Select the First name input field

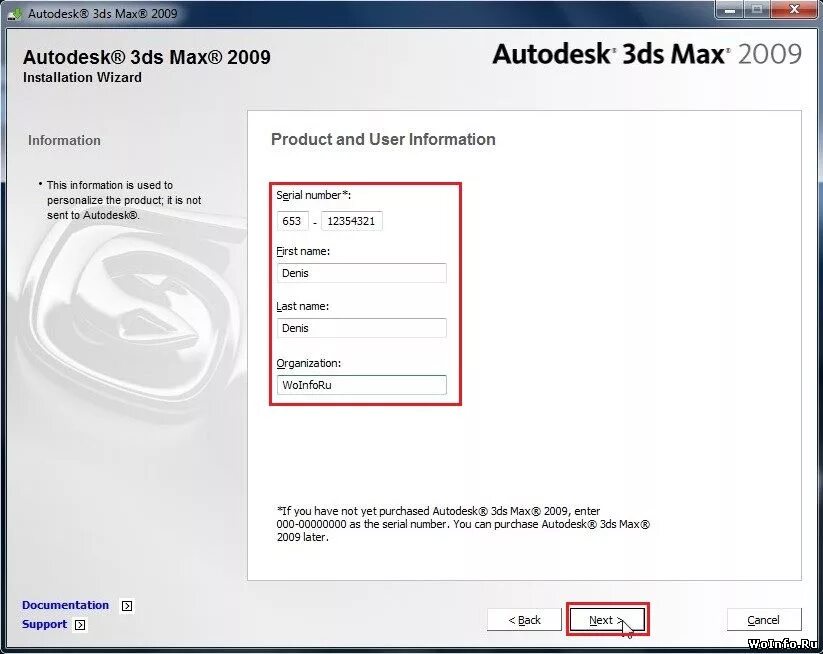[x=362, y=273]
